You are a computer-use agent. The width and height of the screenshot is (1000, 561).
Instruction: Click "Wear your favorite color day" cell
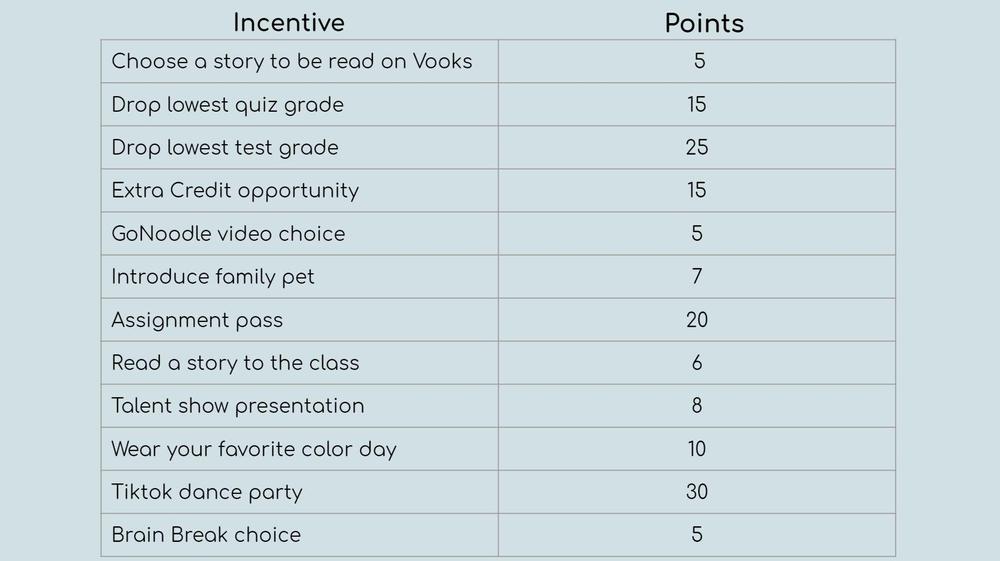[254, 449]
